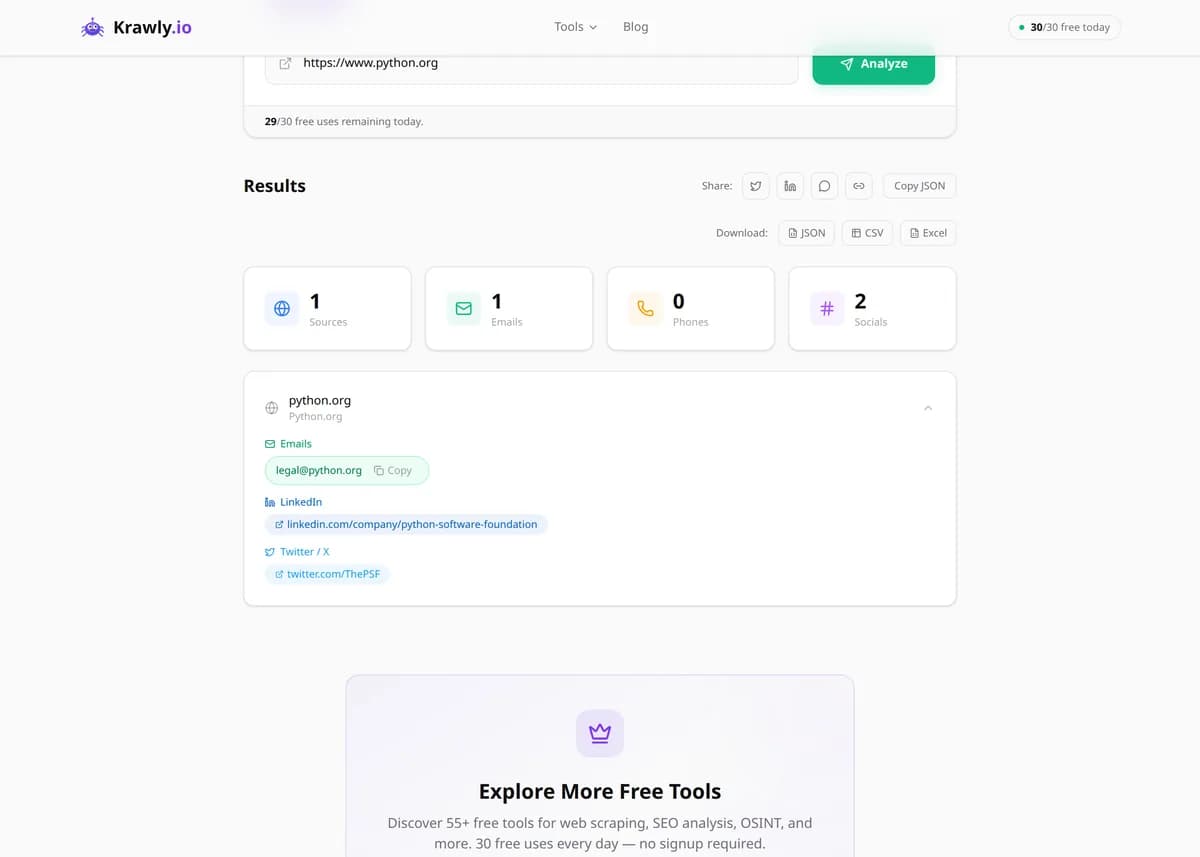Click the 29/30 free uses remaining text
This screenshot has width=1200, height=857.
[x=344, y=121]
